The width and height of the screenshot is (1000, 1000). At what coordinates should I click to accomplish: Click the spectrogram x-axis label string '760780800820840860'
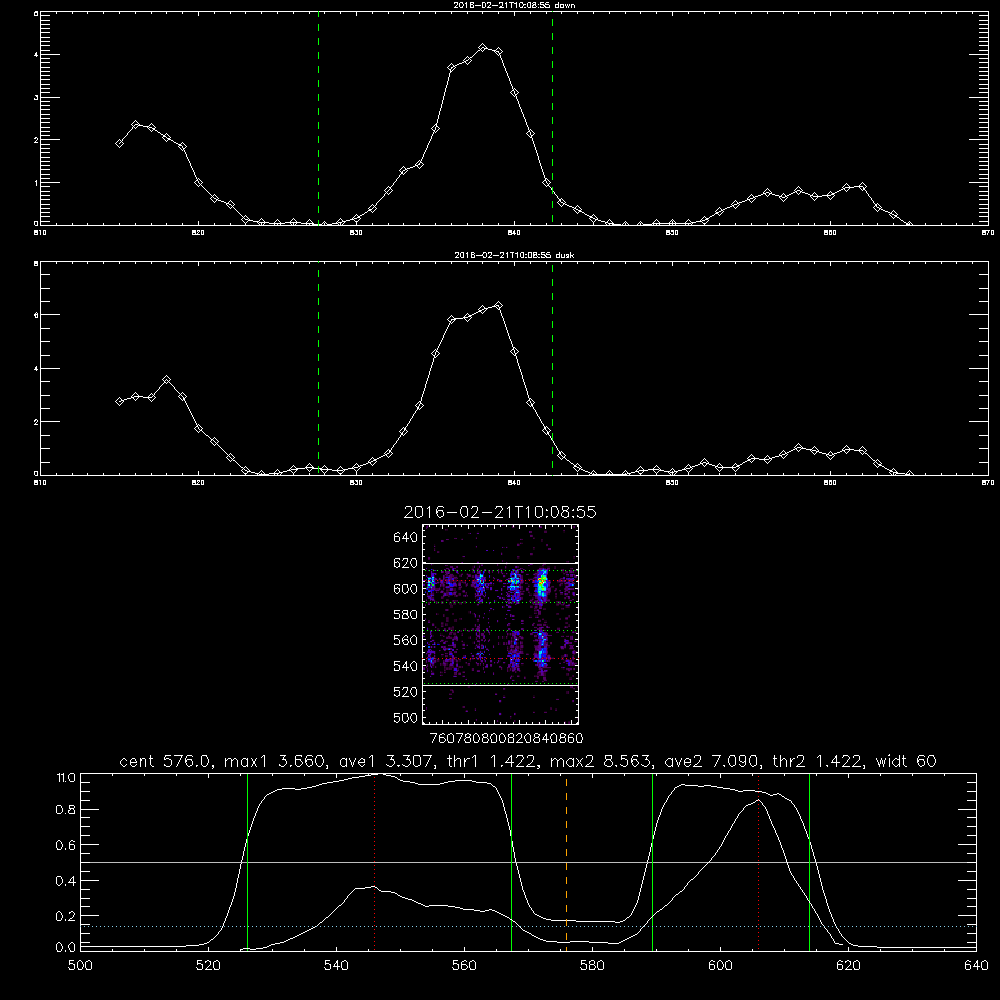(506, 739)
